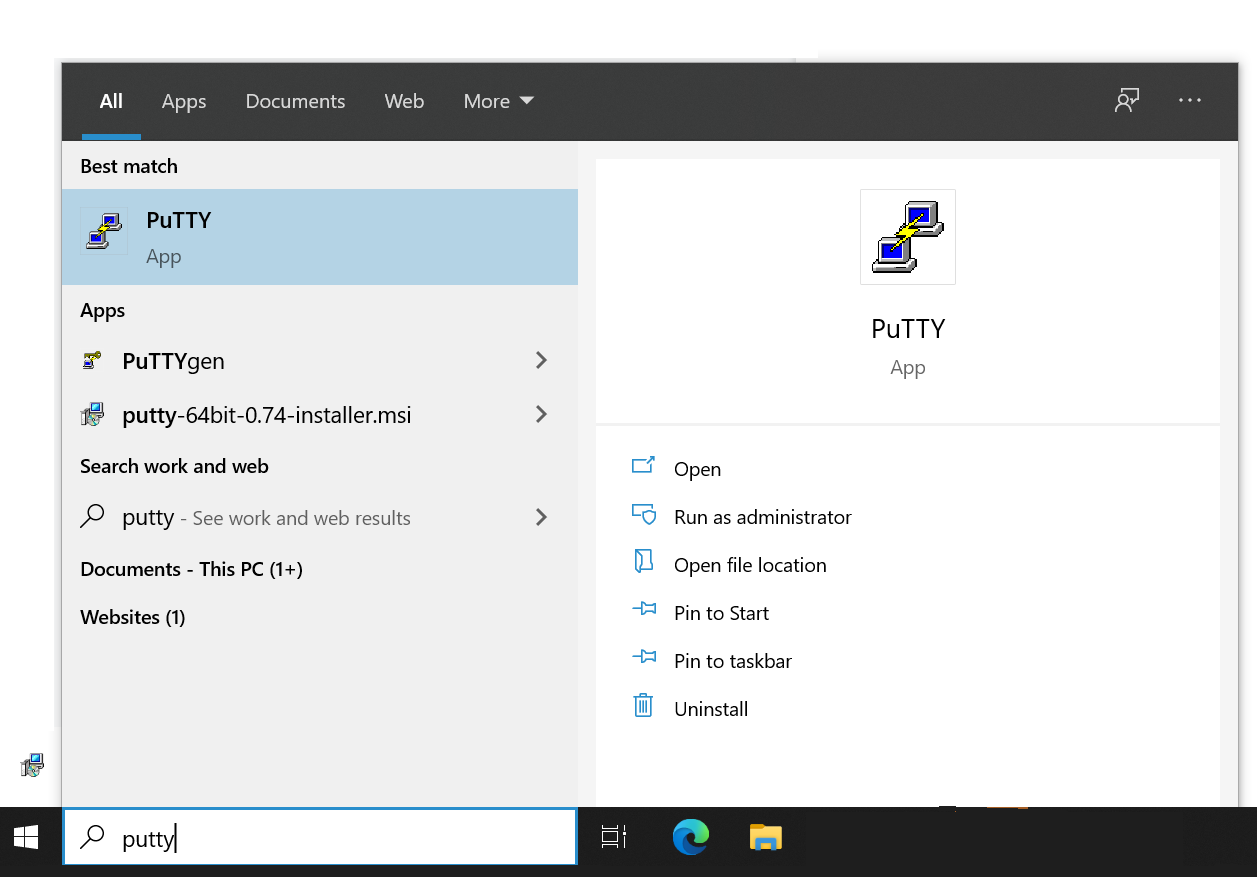
Task: Expand Documents - This PC results
Action: [191, 568]
